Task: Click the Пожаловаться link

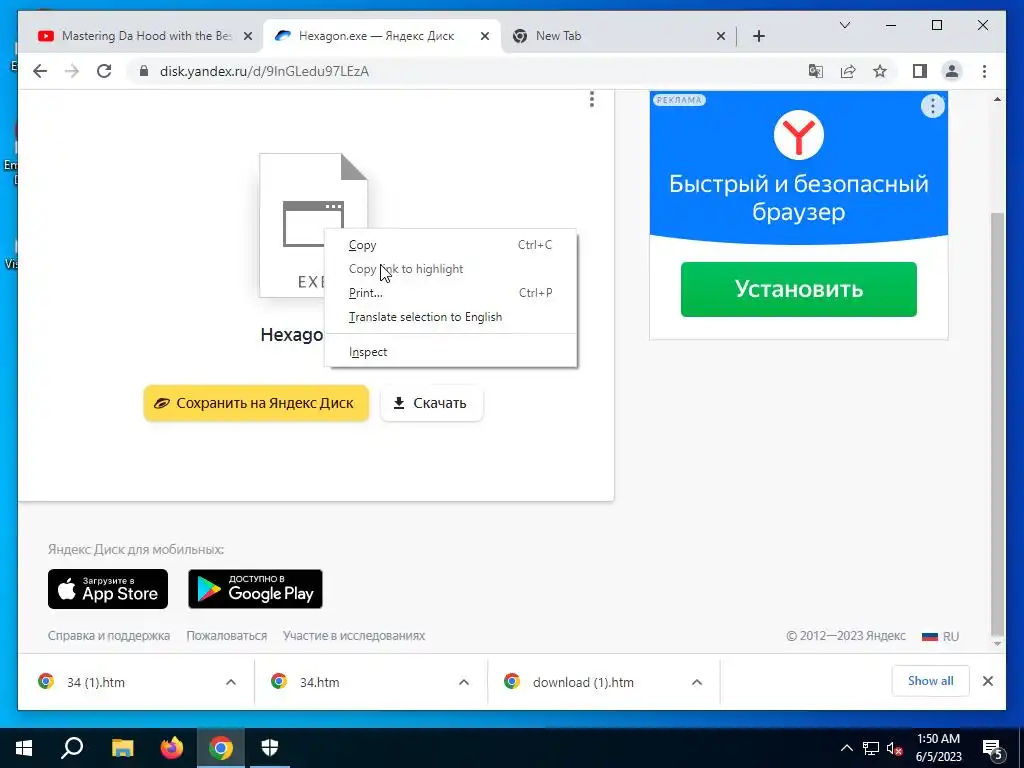Action: (x=227, y=635)
